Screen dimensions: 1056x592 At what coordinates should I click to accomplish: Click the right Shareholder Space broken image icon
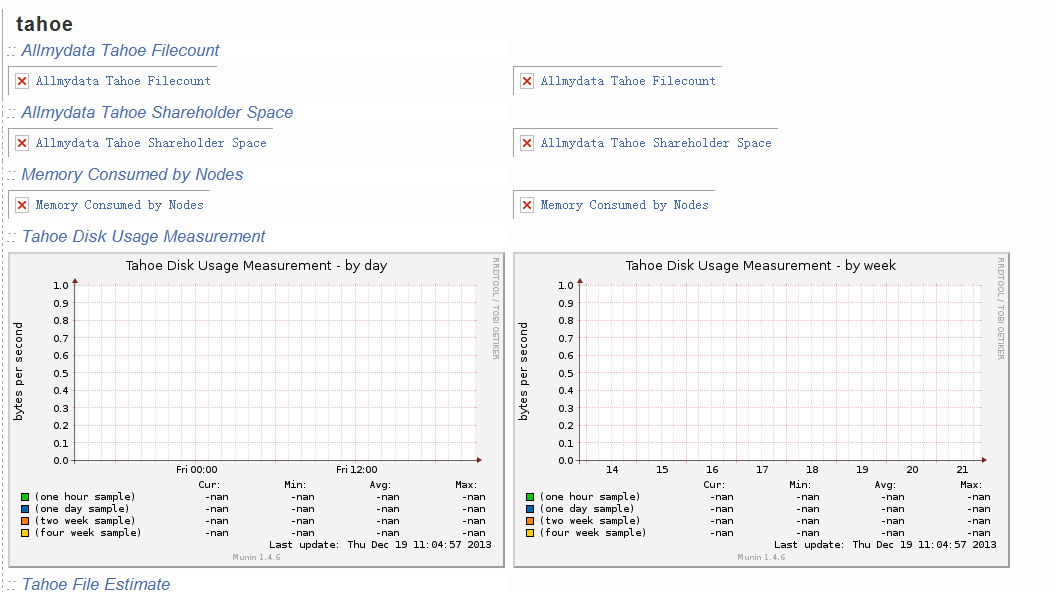527,143
